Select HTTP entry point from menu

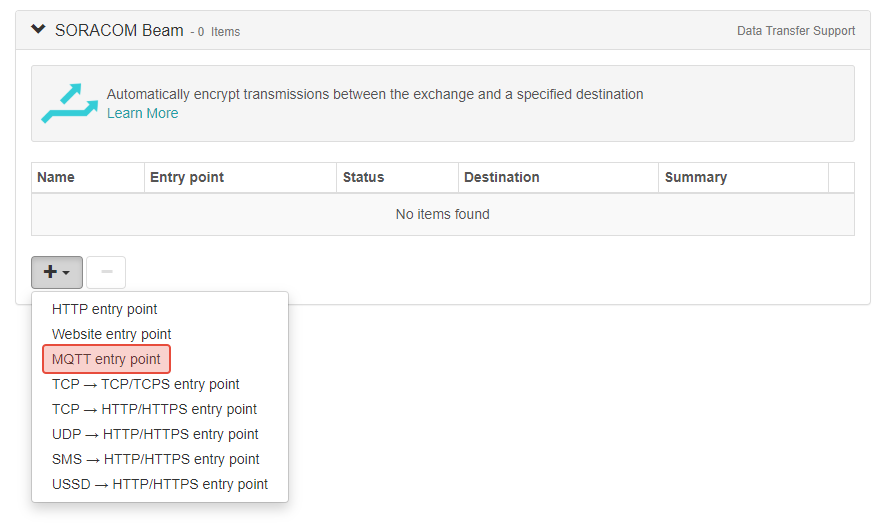(x=104, y=309)
